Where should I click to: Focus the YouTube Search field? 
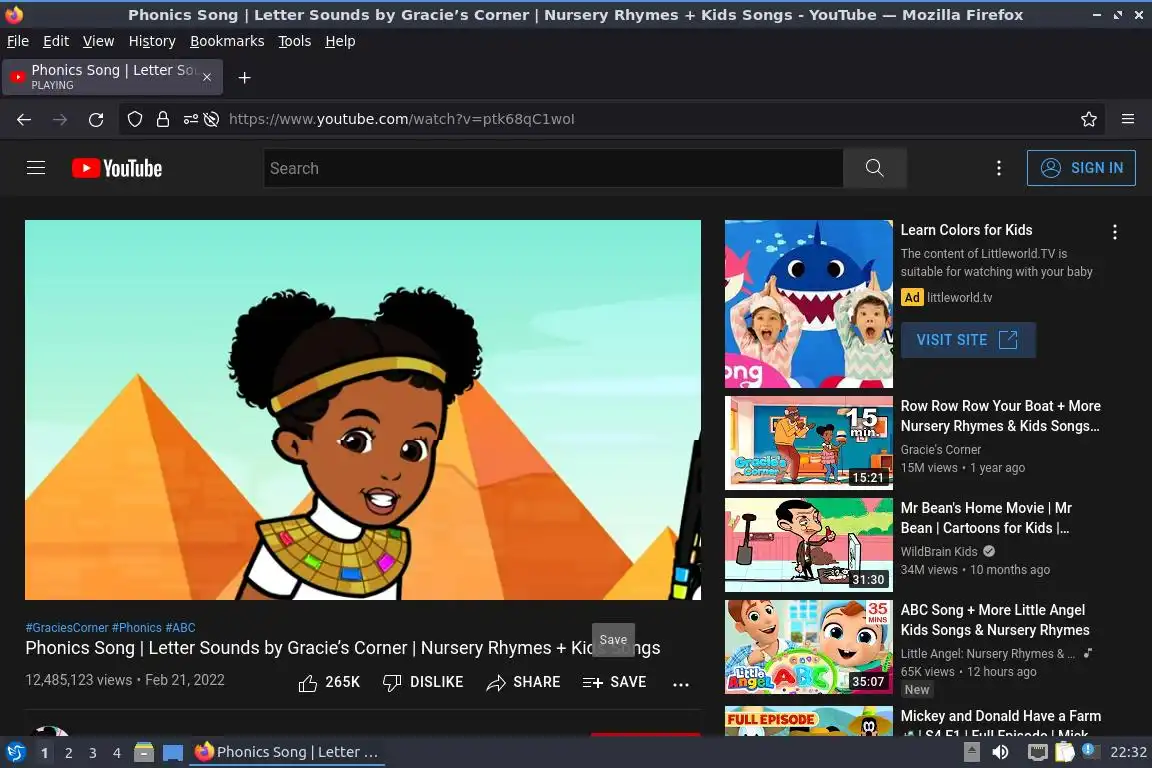553,168
